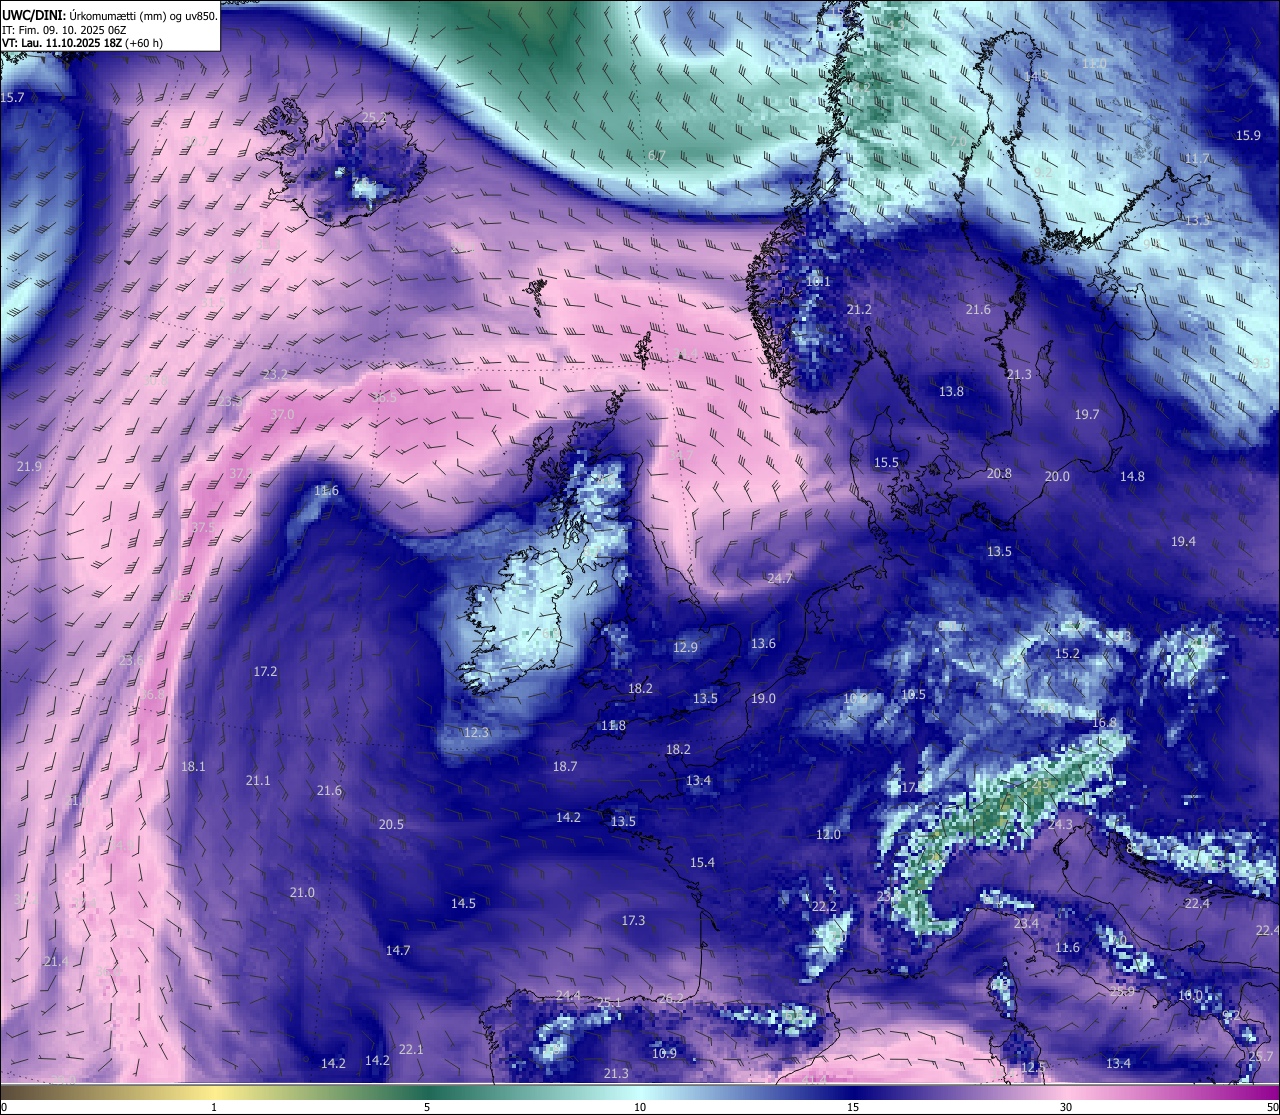1280x1115 pixels.
Task: Click the map value '23.4'
Action: coord(1026,924)
